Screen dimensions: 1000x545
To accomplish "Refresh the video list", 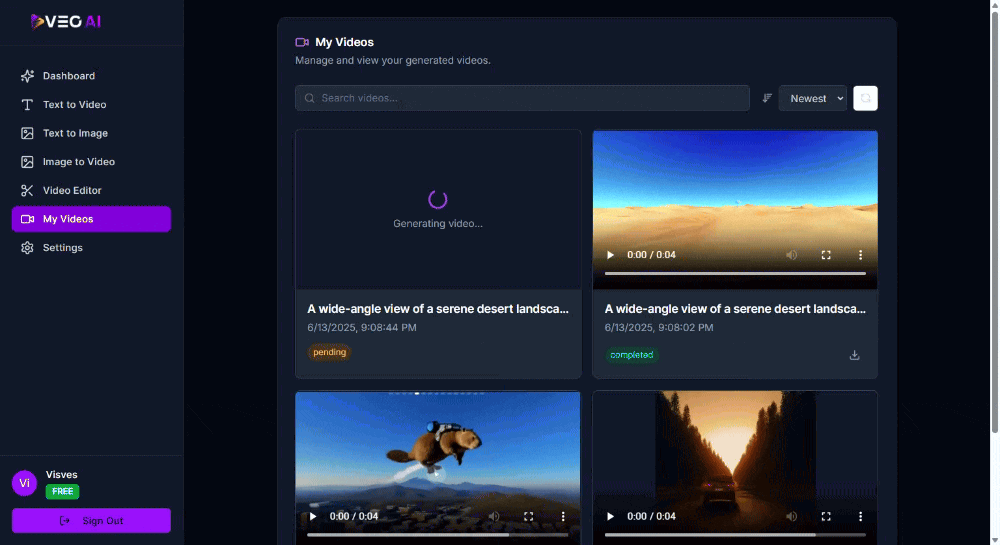I will point(865,98).
